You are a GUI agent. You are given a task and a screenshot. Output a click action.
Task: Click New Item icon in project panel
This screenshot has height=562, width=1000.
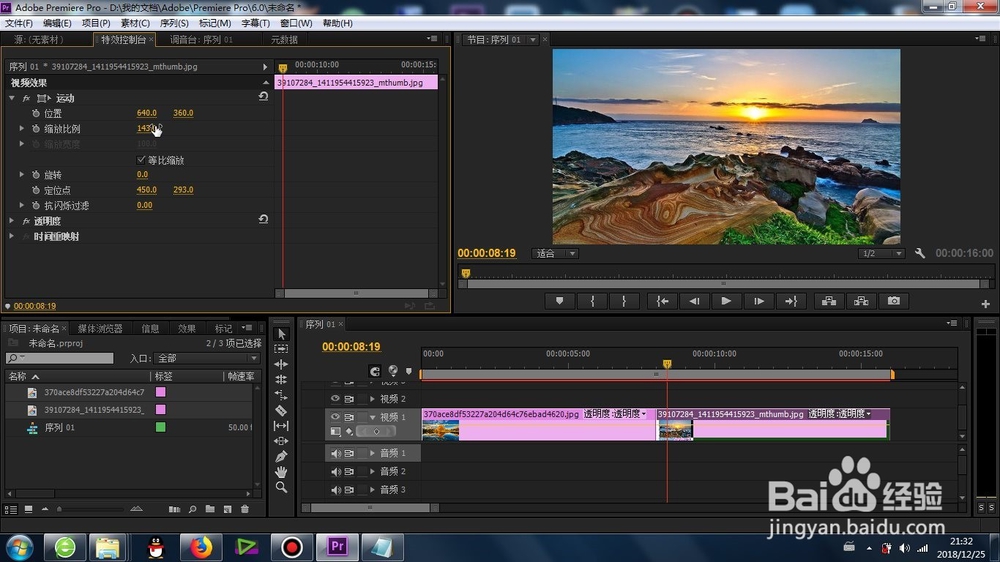pos(228,509)
